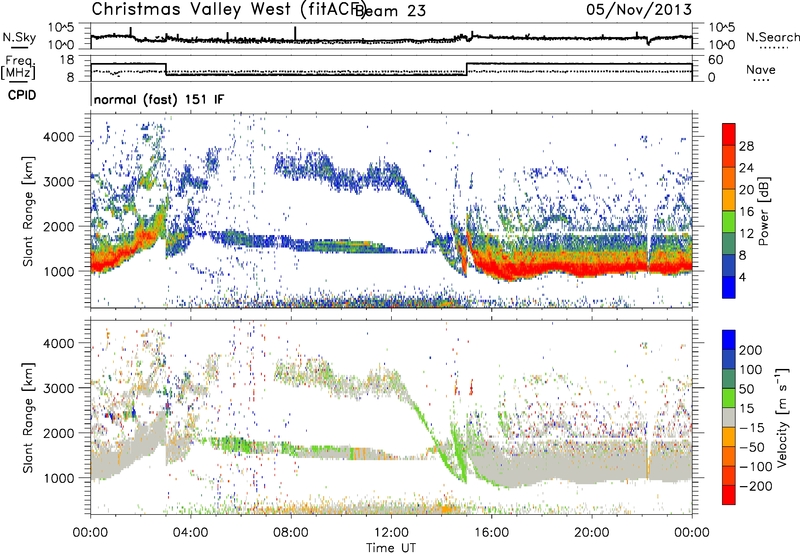Click the bright blue bottom segment of the Power bar

729,287
